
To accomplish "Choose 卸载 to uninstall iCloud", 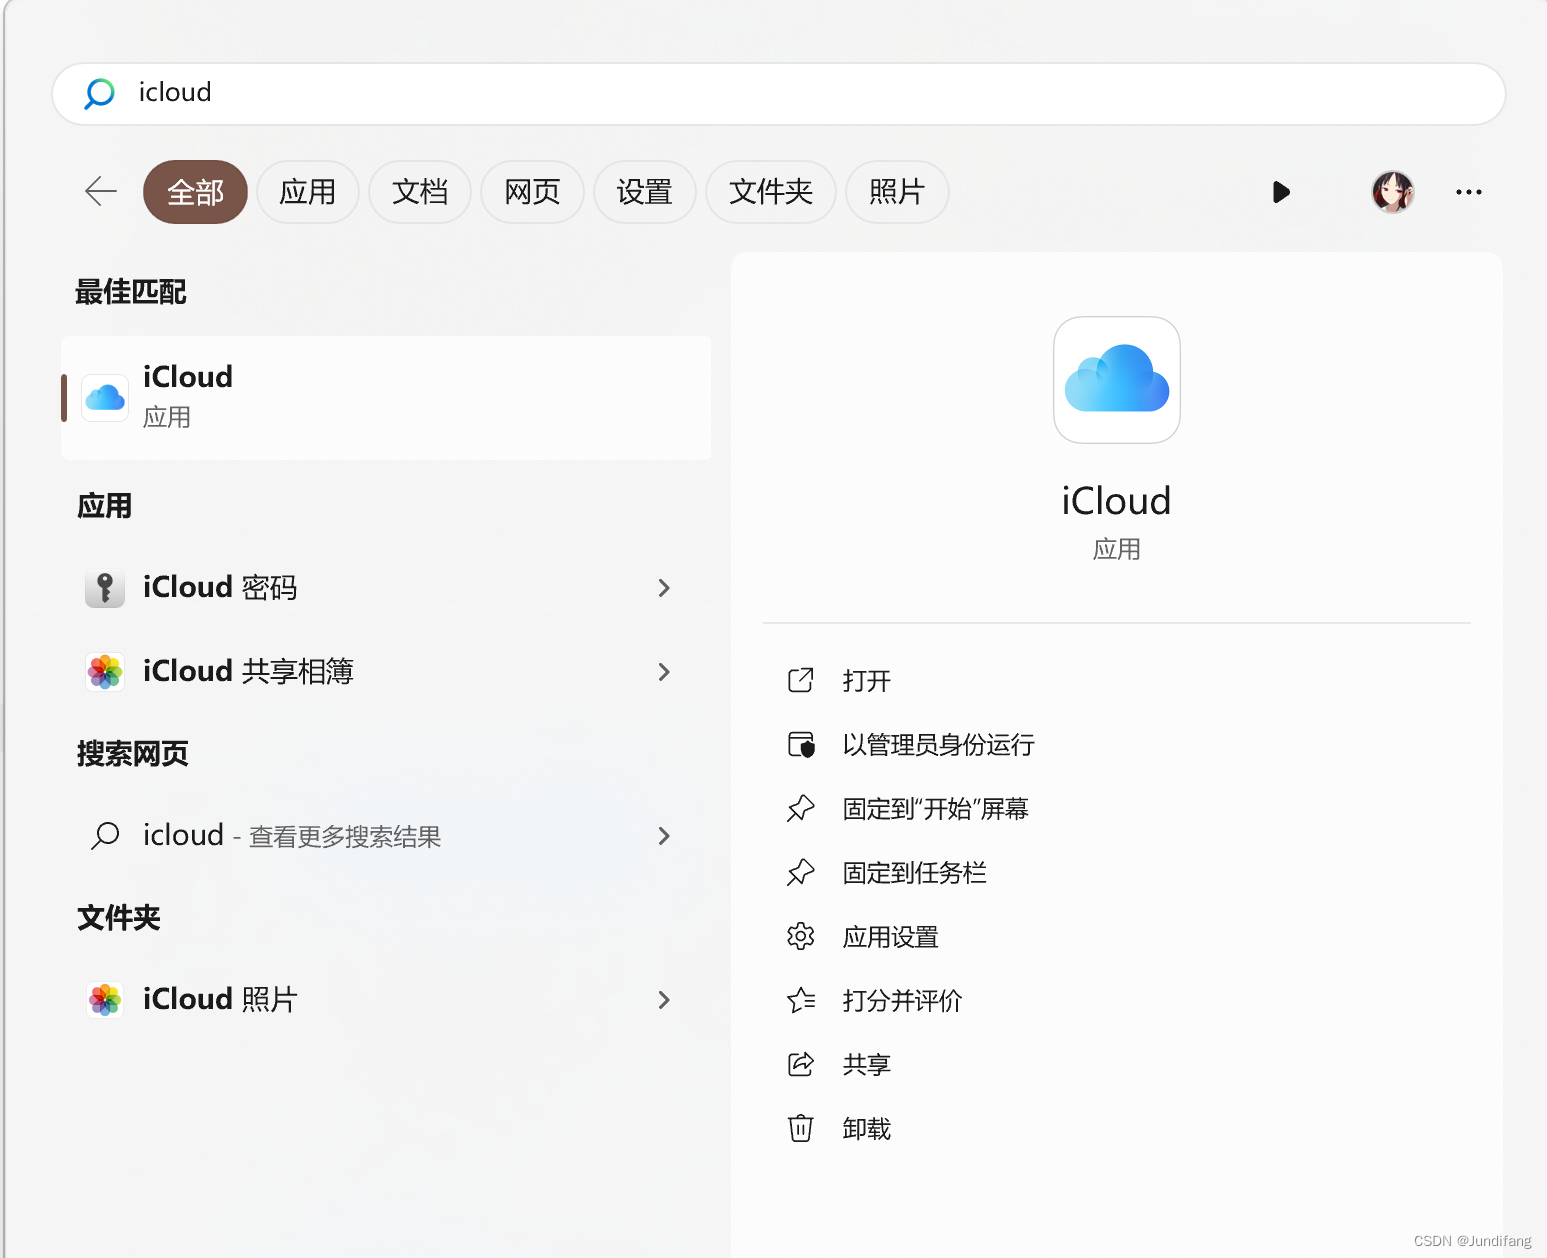I will [x=866, y=1129].
